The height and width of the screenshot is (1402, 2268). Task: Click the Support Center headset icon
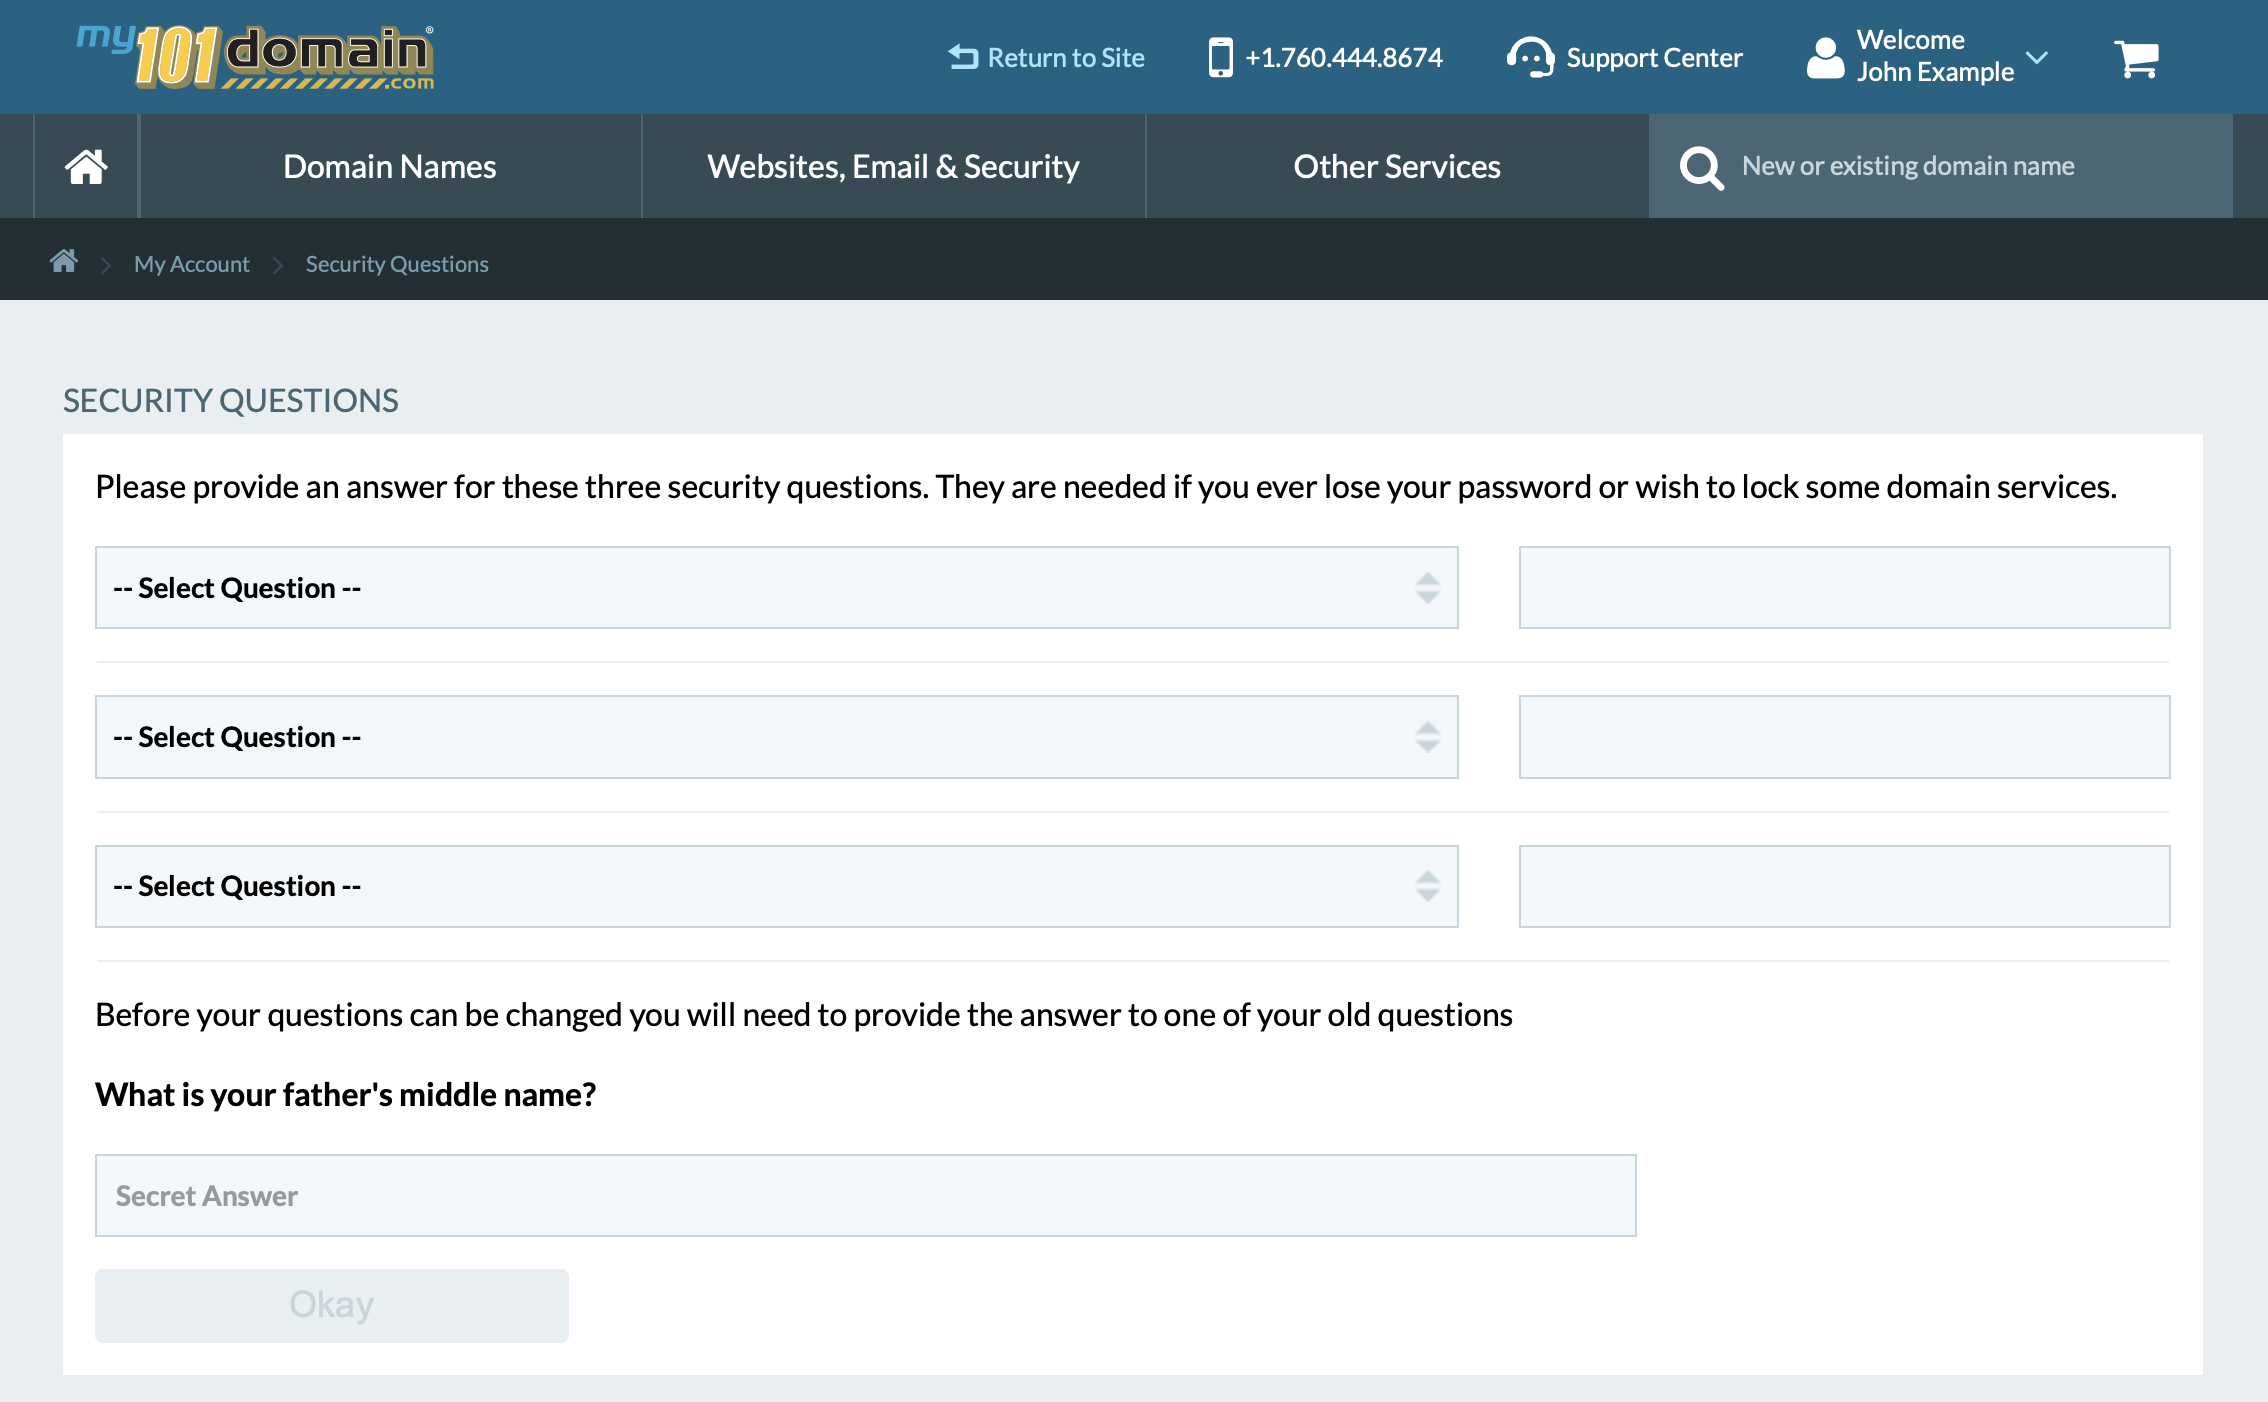(x=1529, y=58)
